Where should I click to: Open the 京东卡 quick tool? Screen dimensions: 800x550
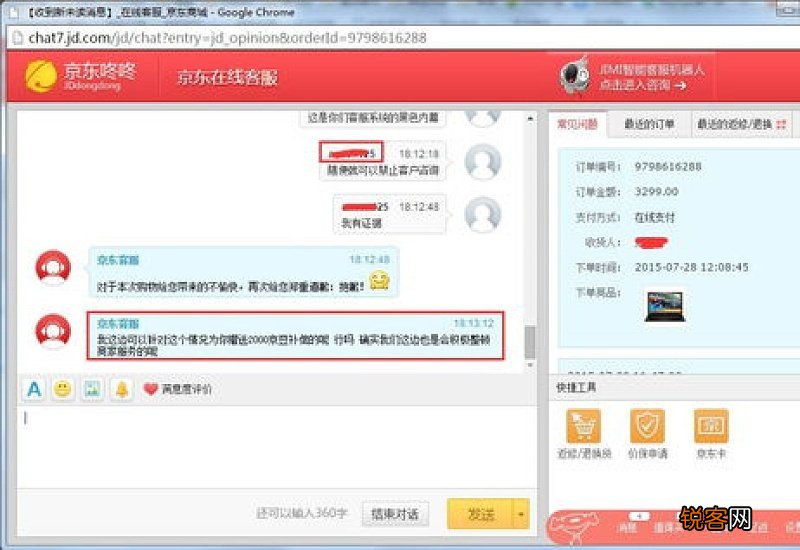(x=711, y=426)
